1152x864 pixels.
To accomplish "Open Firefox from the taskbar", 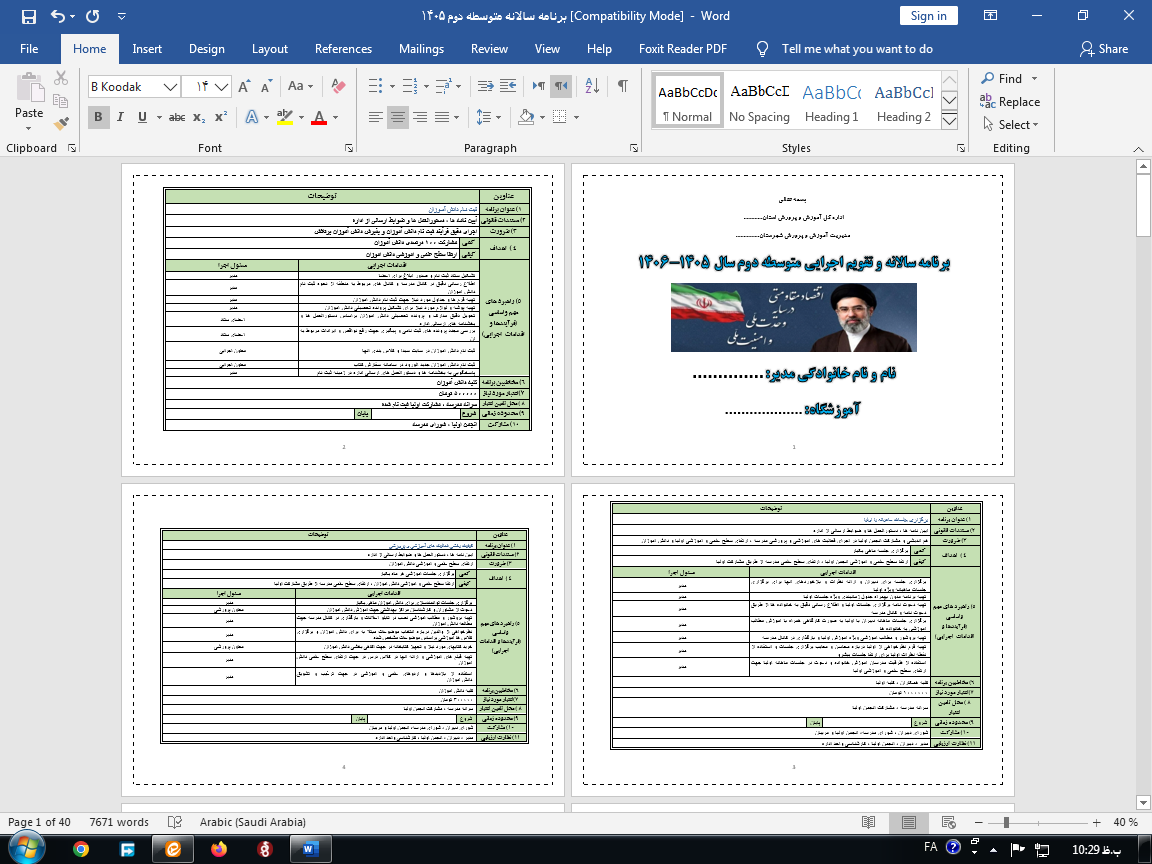I will tap(219, 849).
